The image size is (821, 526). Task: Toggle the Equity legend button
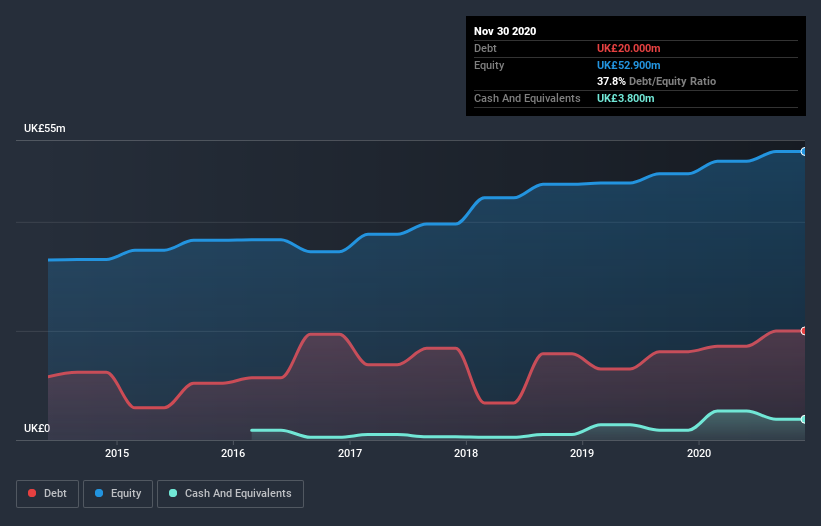pyautogui.click(x=118, y=494)
